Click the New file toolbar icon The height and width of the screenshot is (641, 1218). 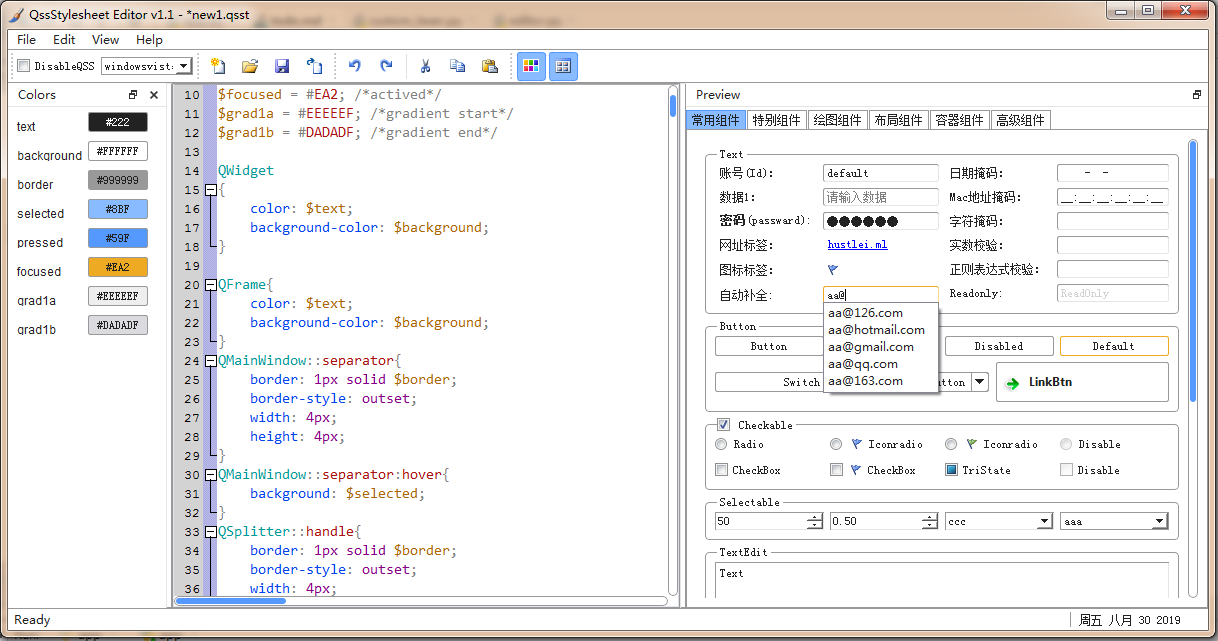tap(218, 66)
